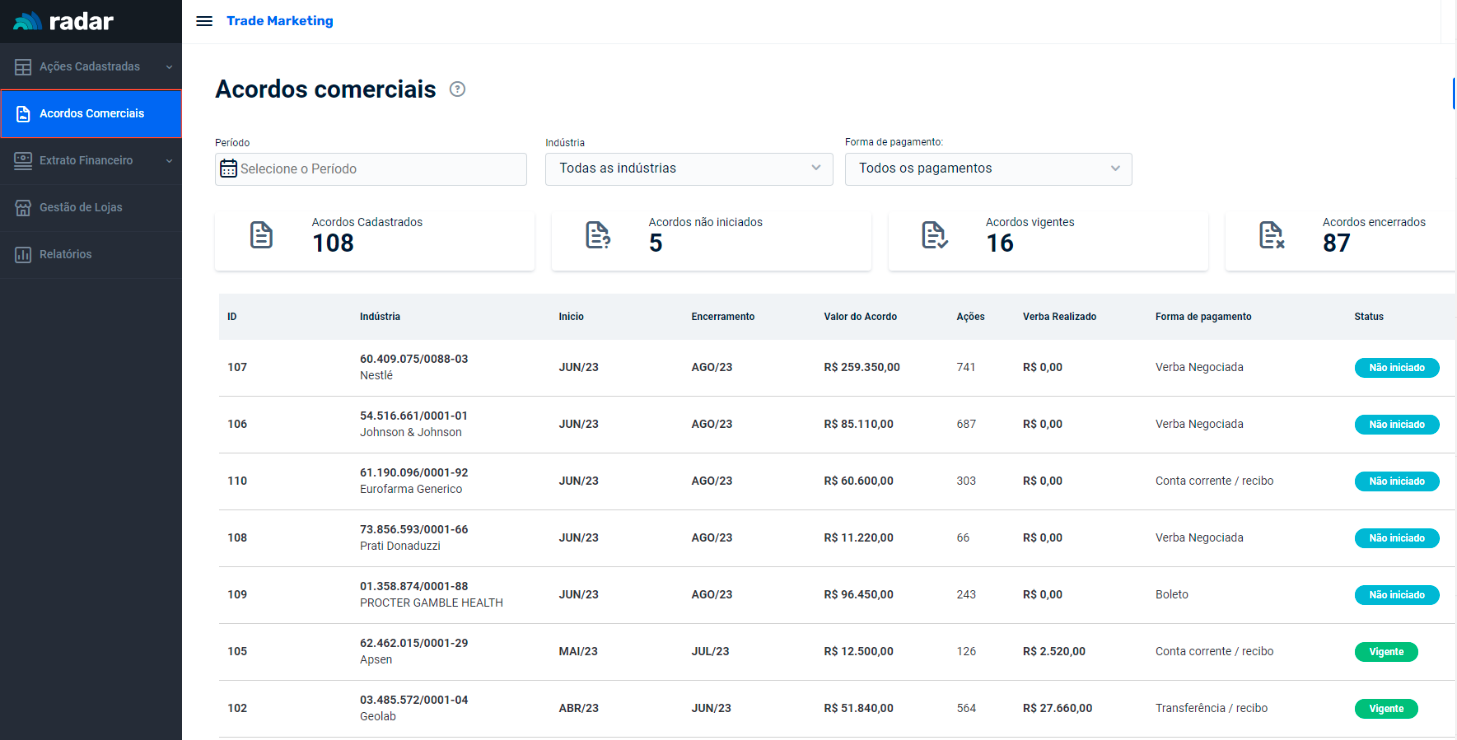The image size is (1457, 740).
Task: Open the Indústria dropdown
Action: point(688,169)
